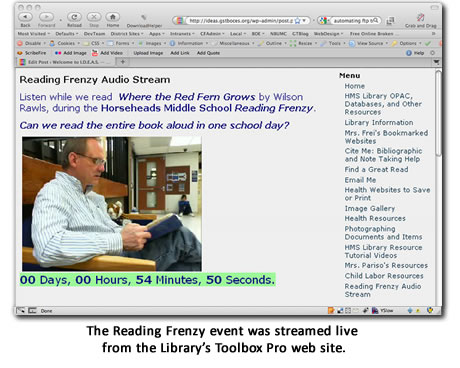Click the shield icon at the status bar end
Viewport: 460px width, 368px height.
(430, 311)
